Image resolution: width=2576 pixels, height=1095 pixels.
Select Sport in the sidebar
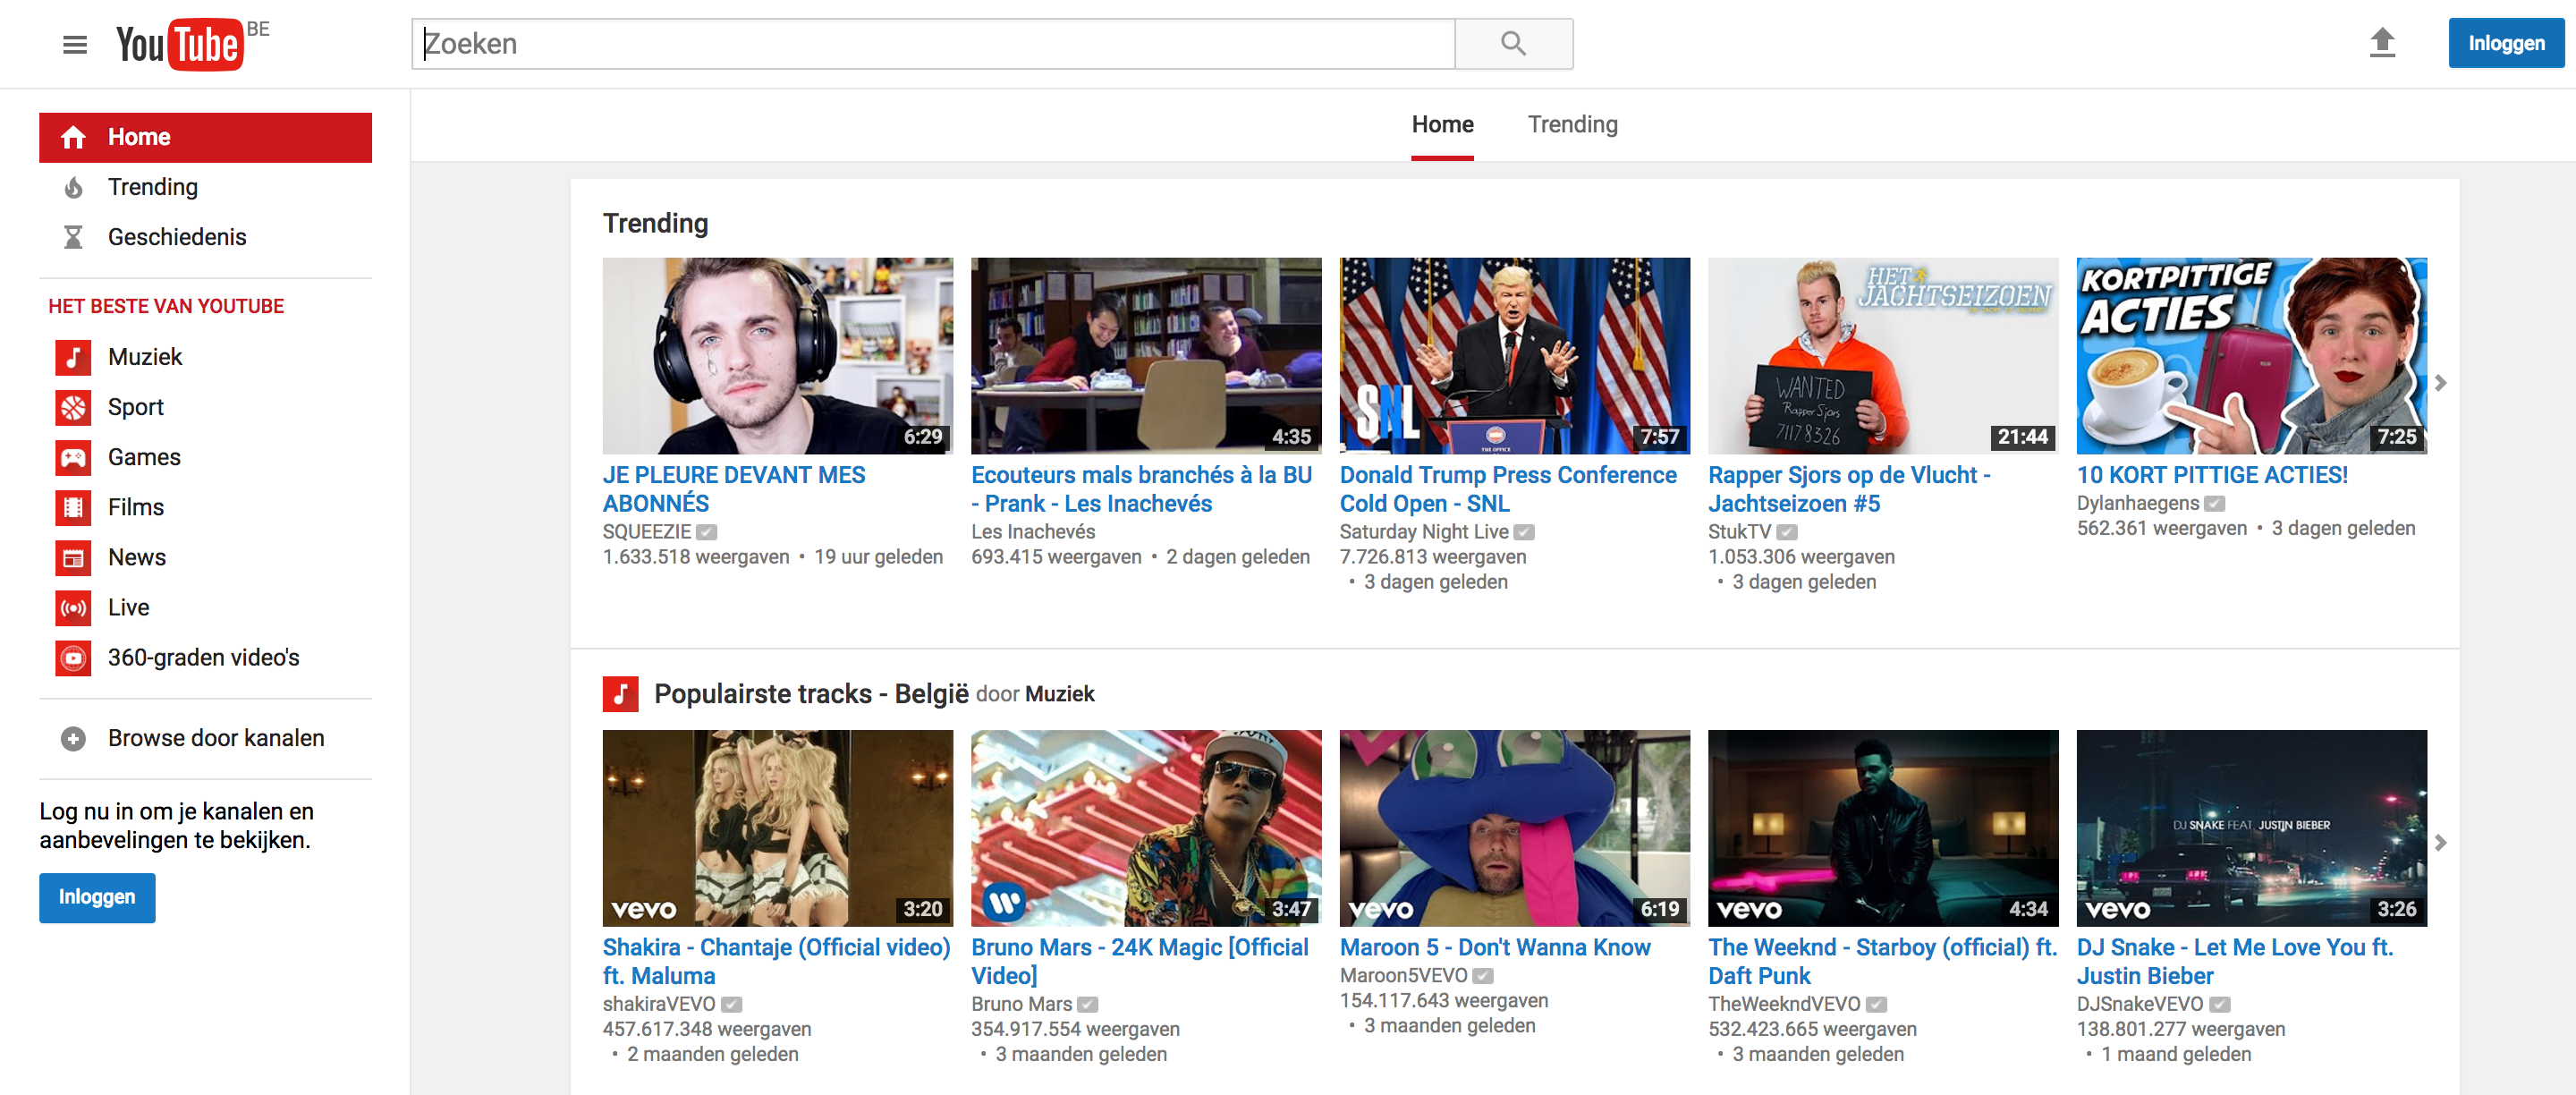coord(136,407)
